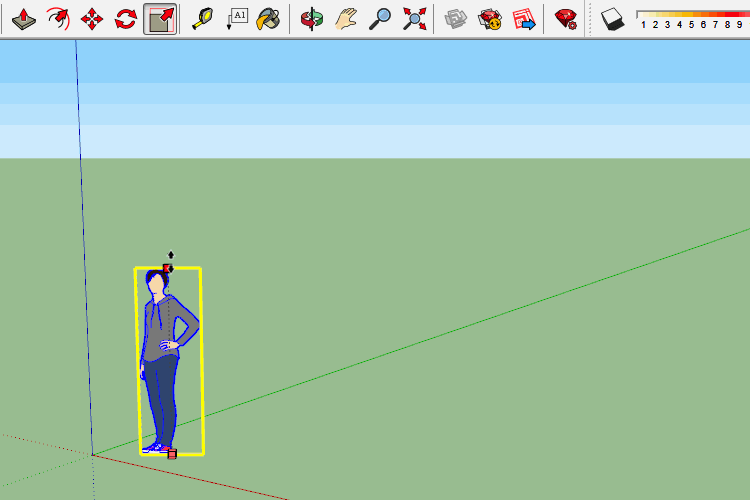The width and height of the screenshot is (750, 500).
Task: Activate the Pan hand tool
Action: (346, 18)
